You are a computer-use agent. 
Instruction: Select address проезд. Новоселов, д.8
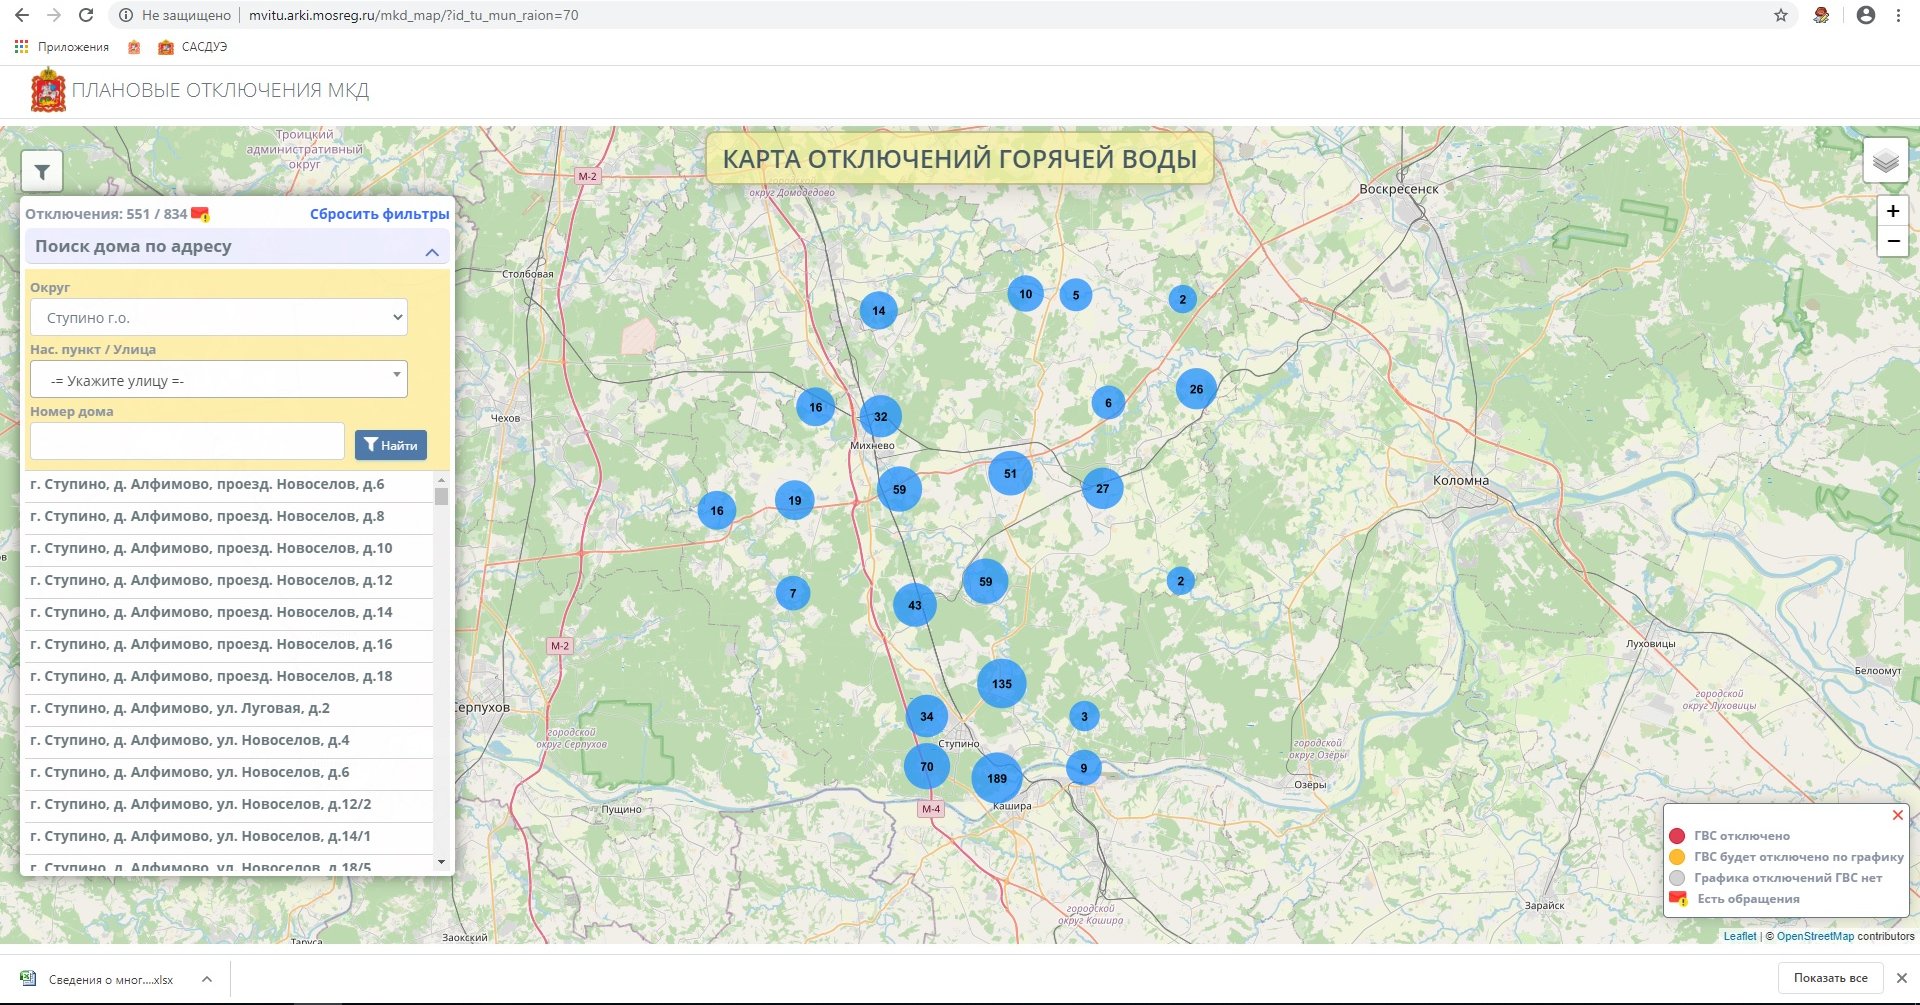point(228,517)
